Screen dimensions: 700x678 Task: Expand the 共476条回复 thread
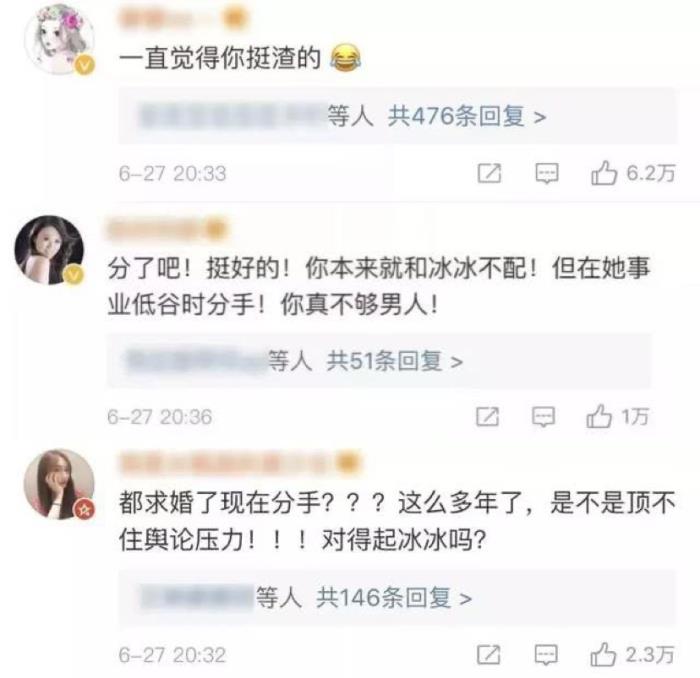point(467,116)
